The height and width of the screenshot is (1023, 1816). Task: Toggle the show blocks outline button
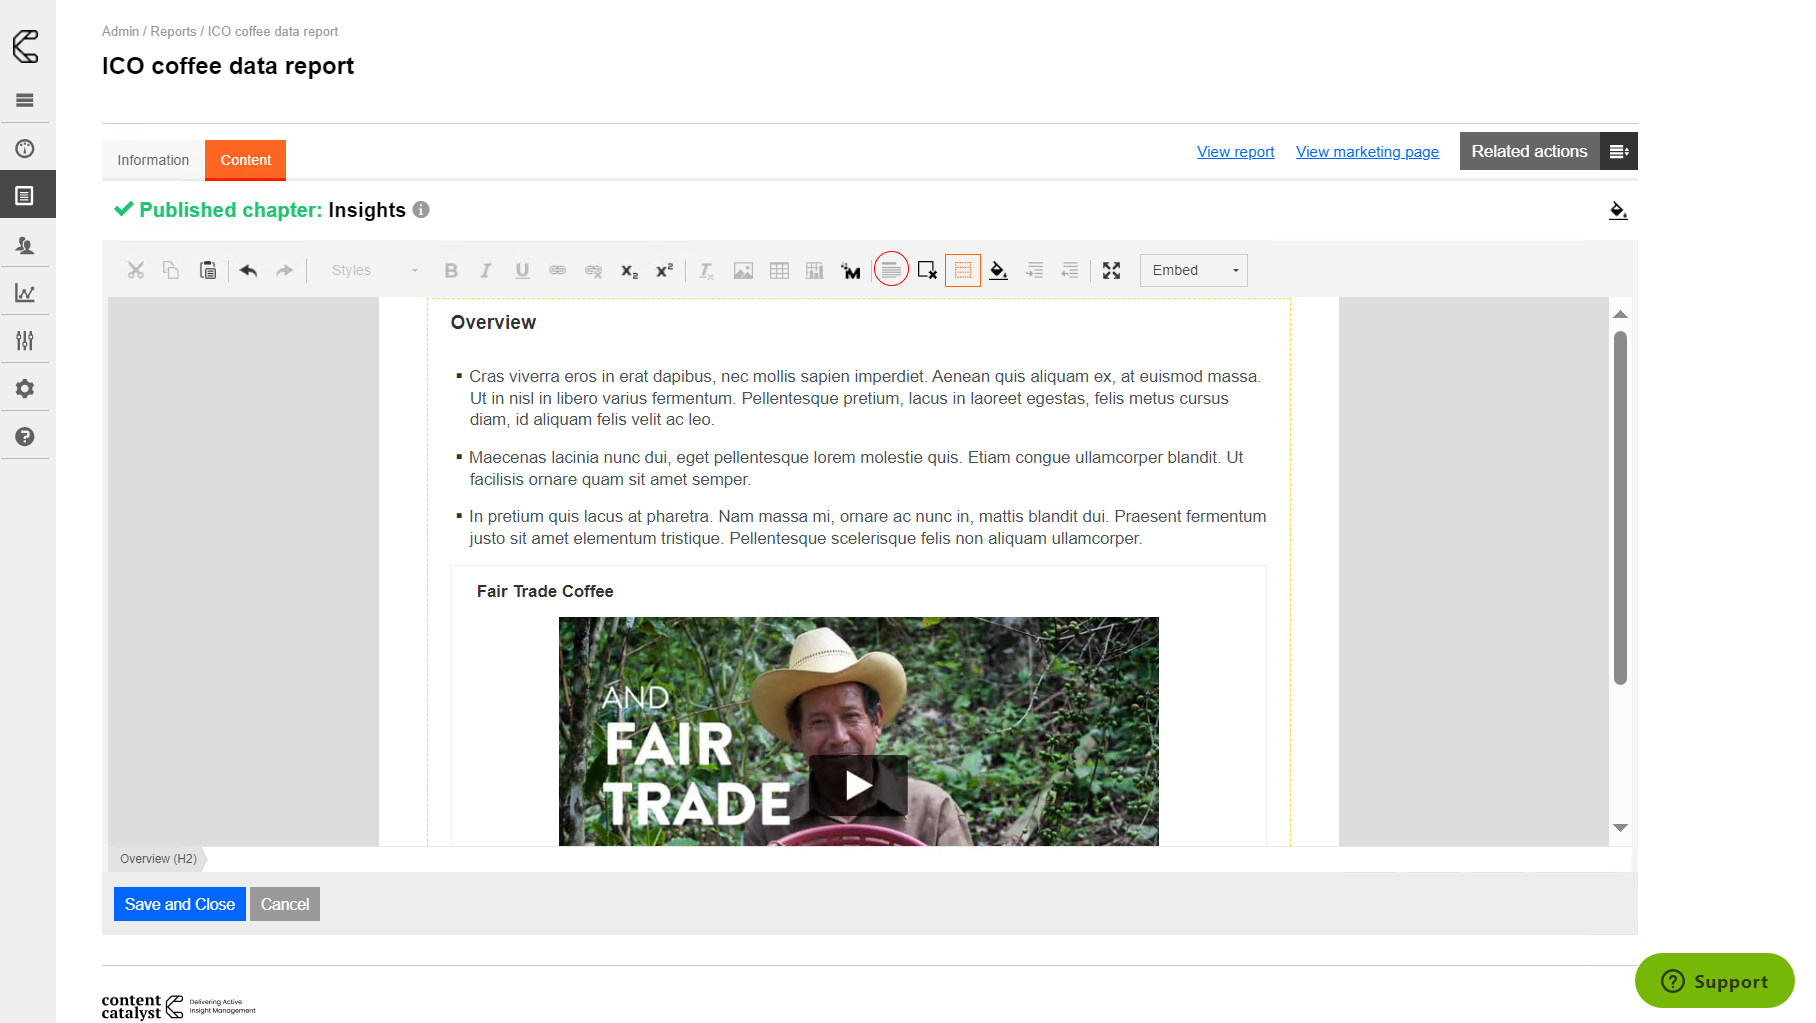(x=962, y=271)
